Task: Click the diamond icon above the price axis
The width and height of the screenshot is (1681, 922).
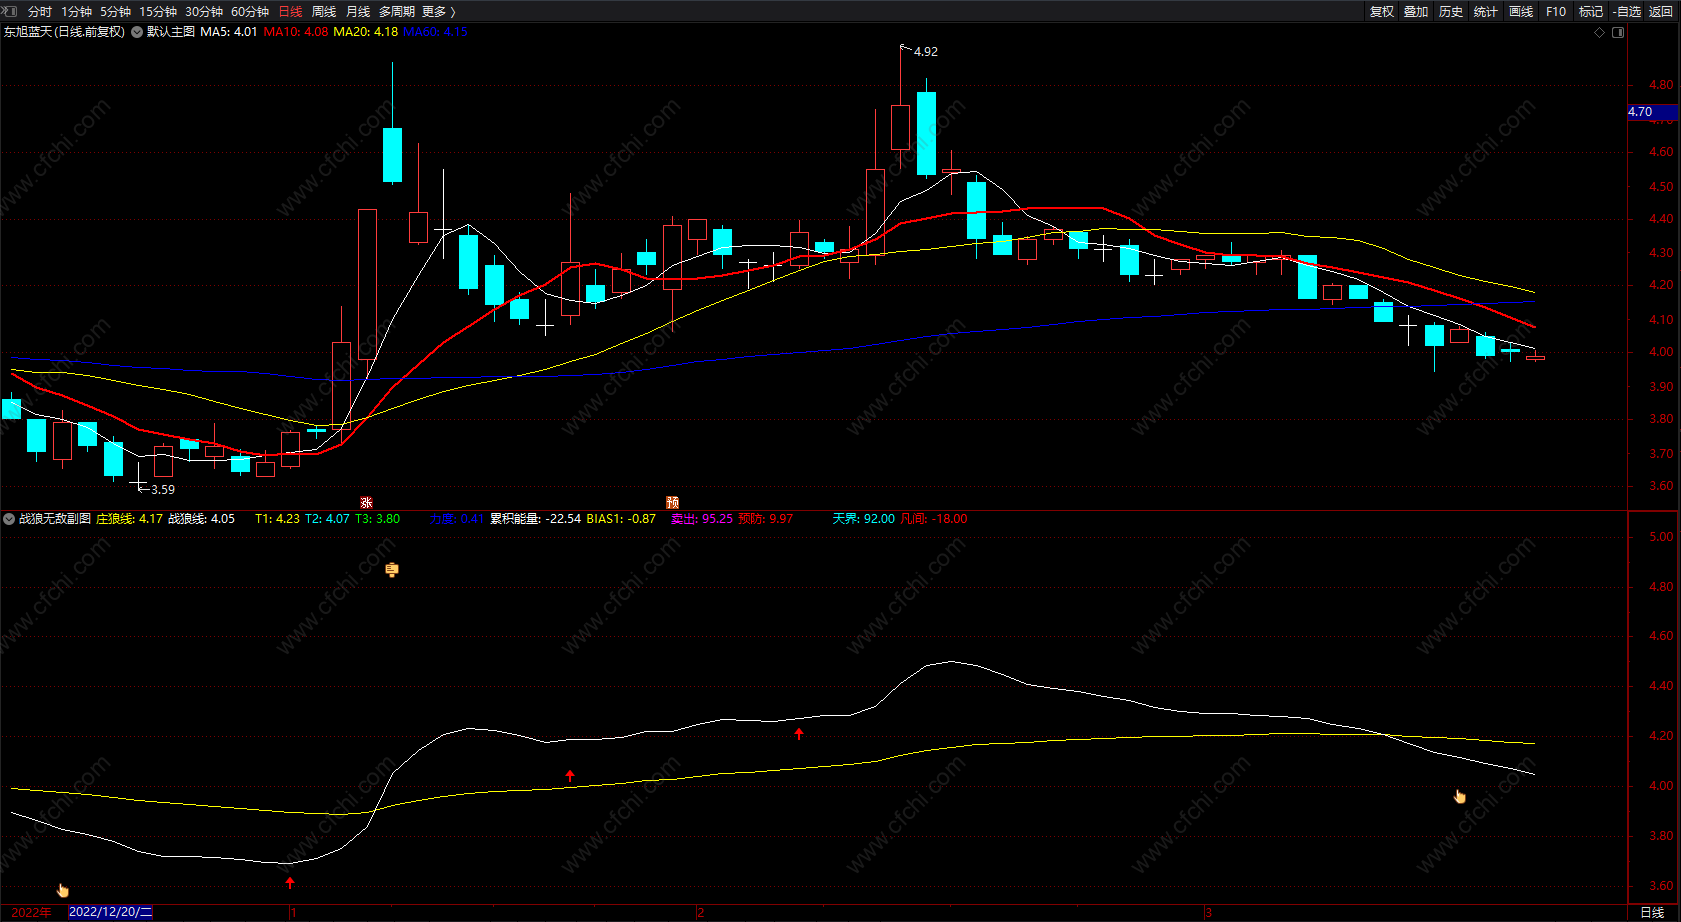Action: coord(1599,32)
